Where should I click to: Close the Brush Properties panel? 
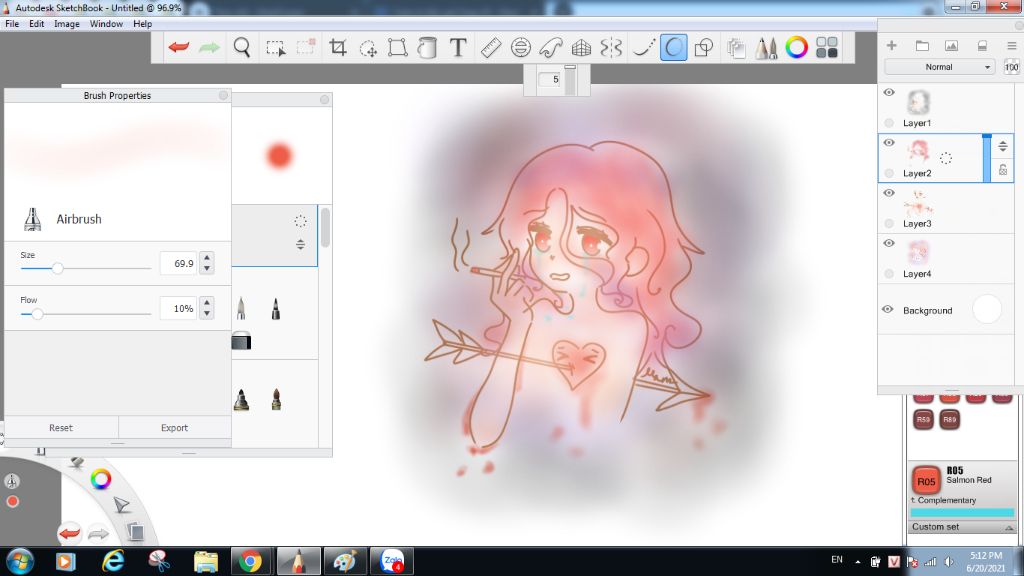point(223,95)
